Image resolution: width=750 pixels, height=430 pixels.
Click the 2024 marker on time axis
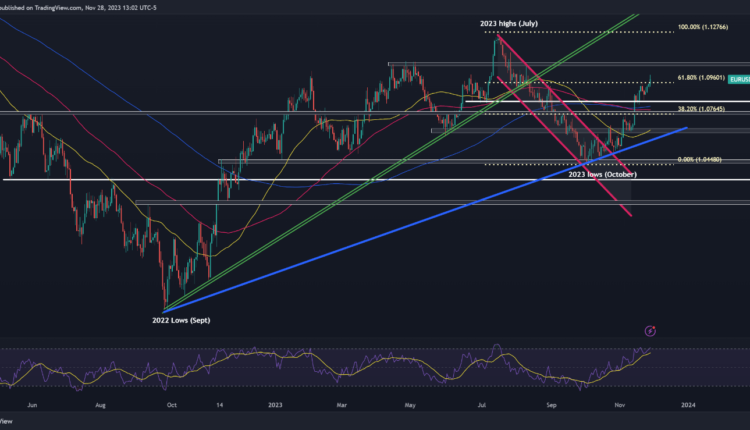pyautogui.click(x=688, y=404)
